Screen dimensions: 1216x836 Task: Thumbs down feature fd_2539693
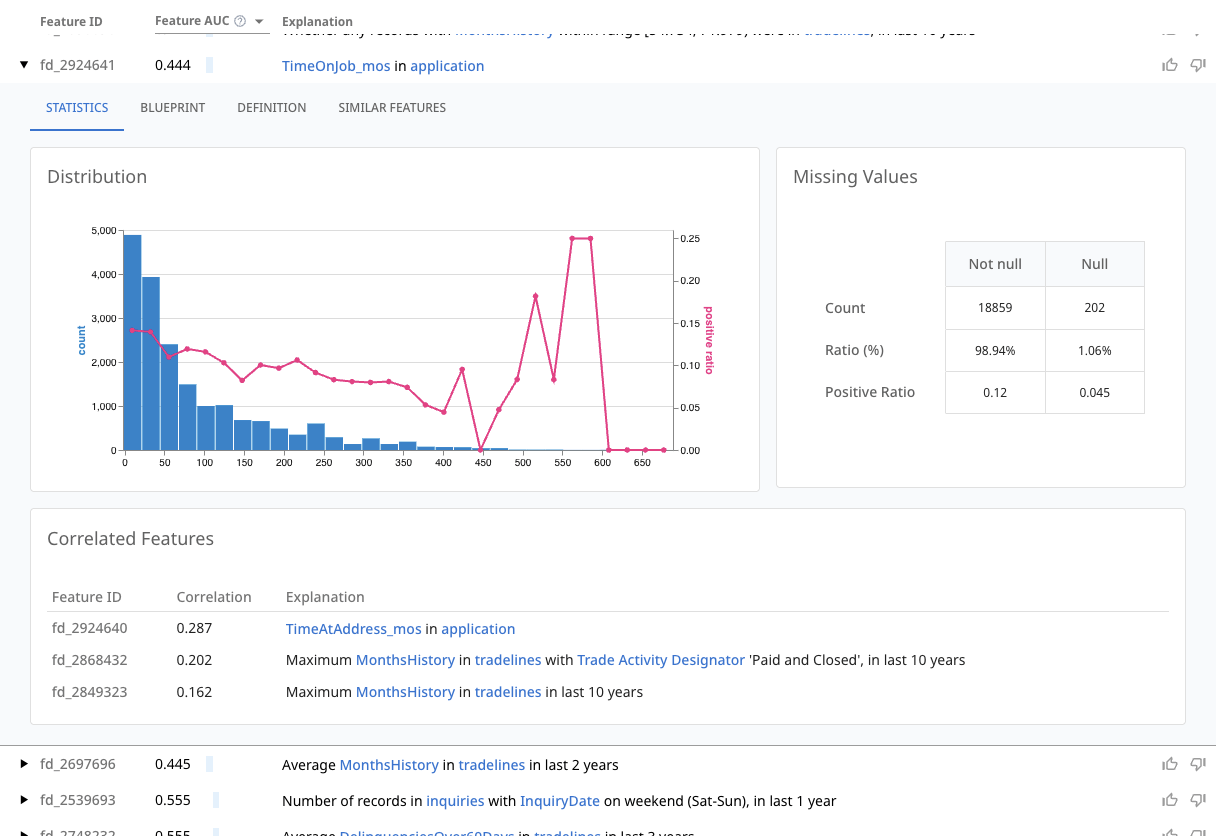1197,801
